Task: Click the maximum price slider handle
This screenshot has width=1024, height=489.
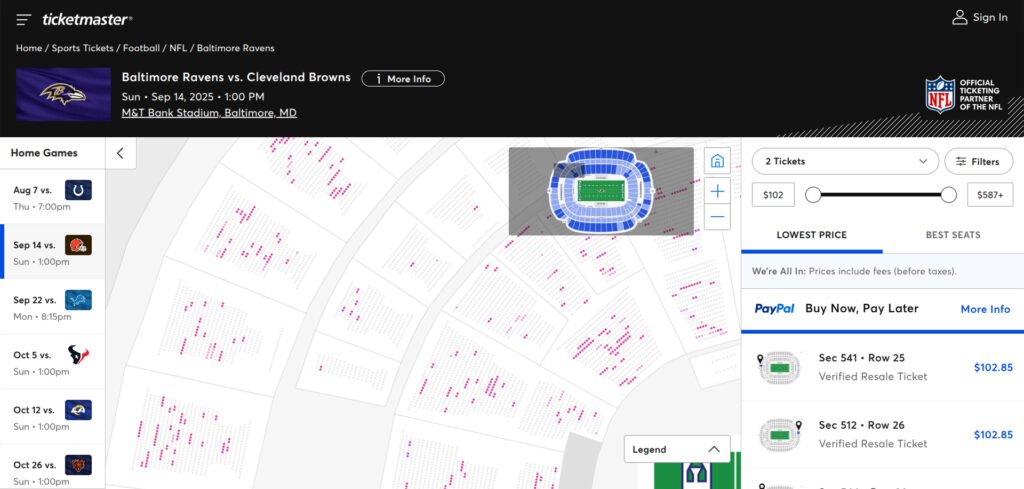Action: [x=948, y=195]
